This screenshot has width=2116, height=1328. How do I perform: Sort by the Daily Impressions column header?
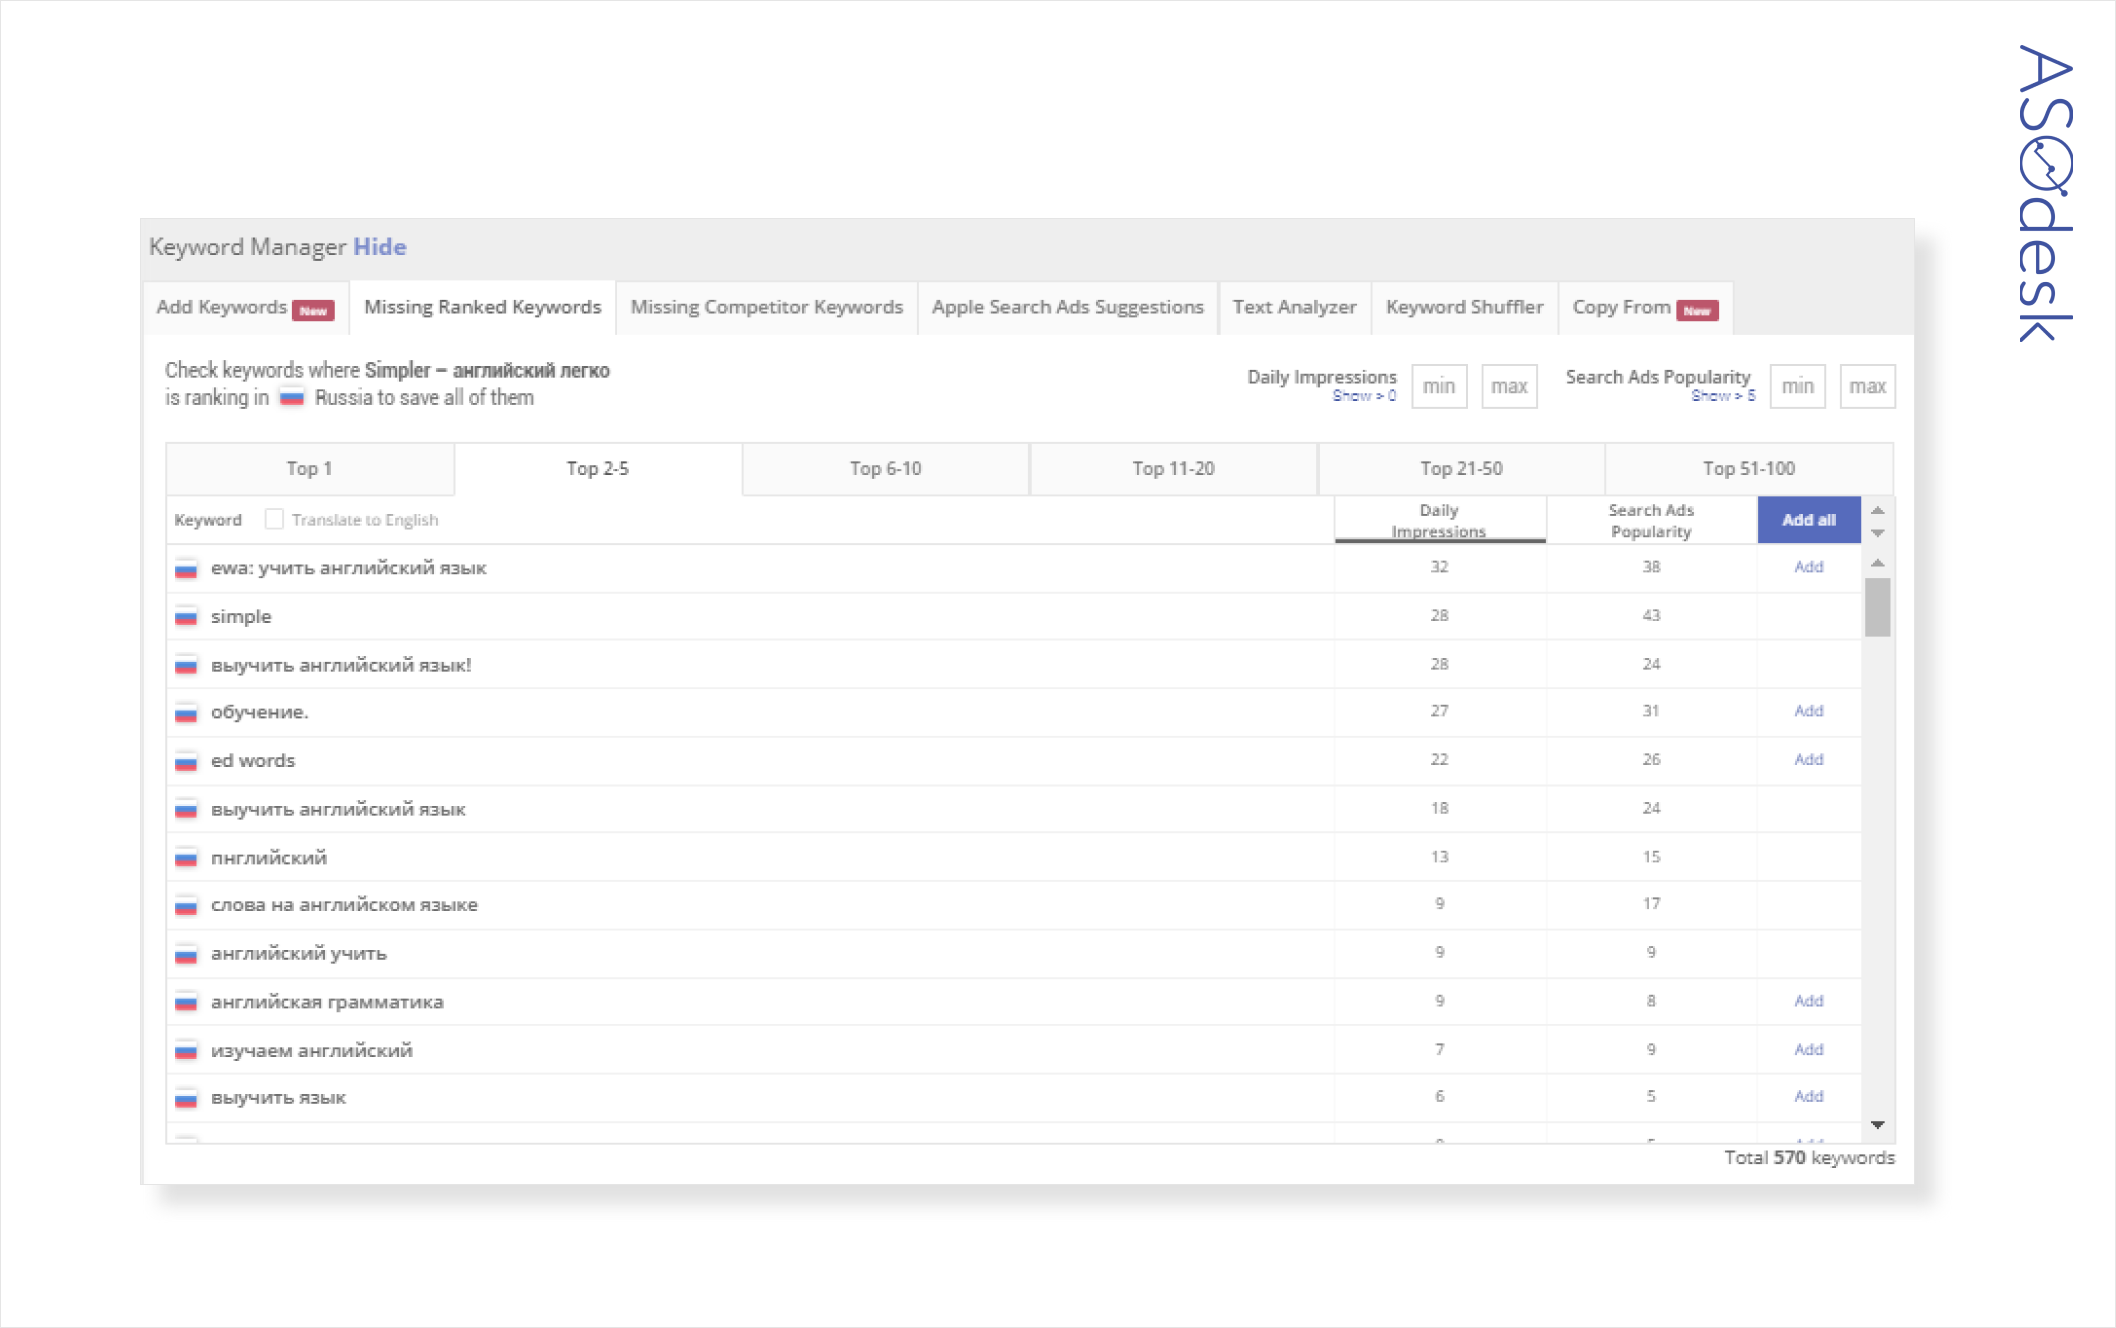(x=1439, y=520)
